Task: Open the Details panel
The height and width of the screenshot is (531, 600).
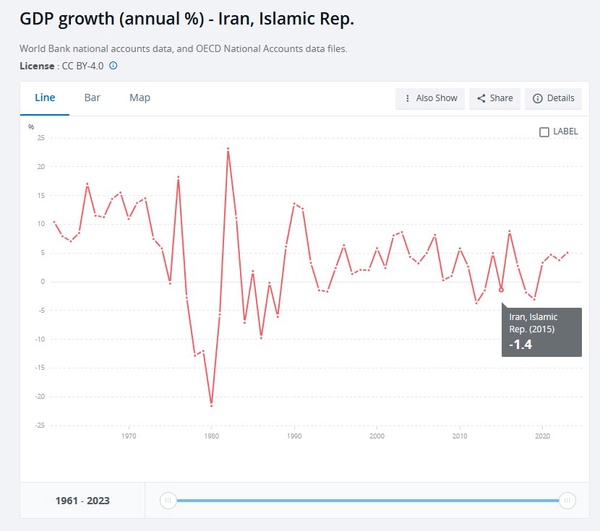Action: 553,98
